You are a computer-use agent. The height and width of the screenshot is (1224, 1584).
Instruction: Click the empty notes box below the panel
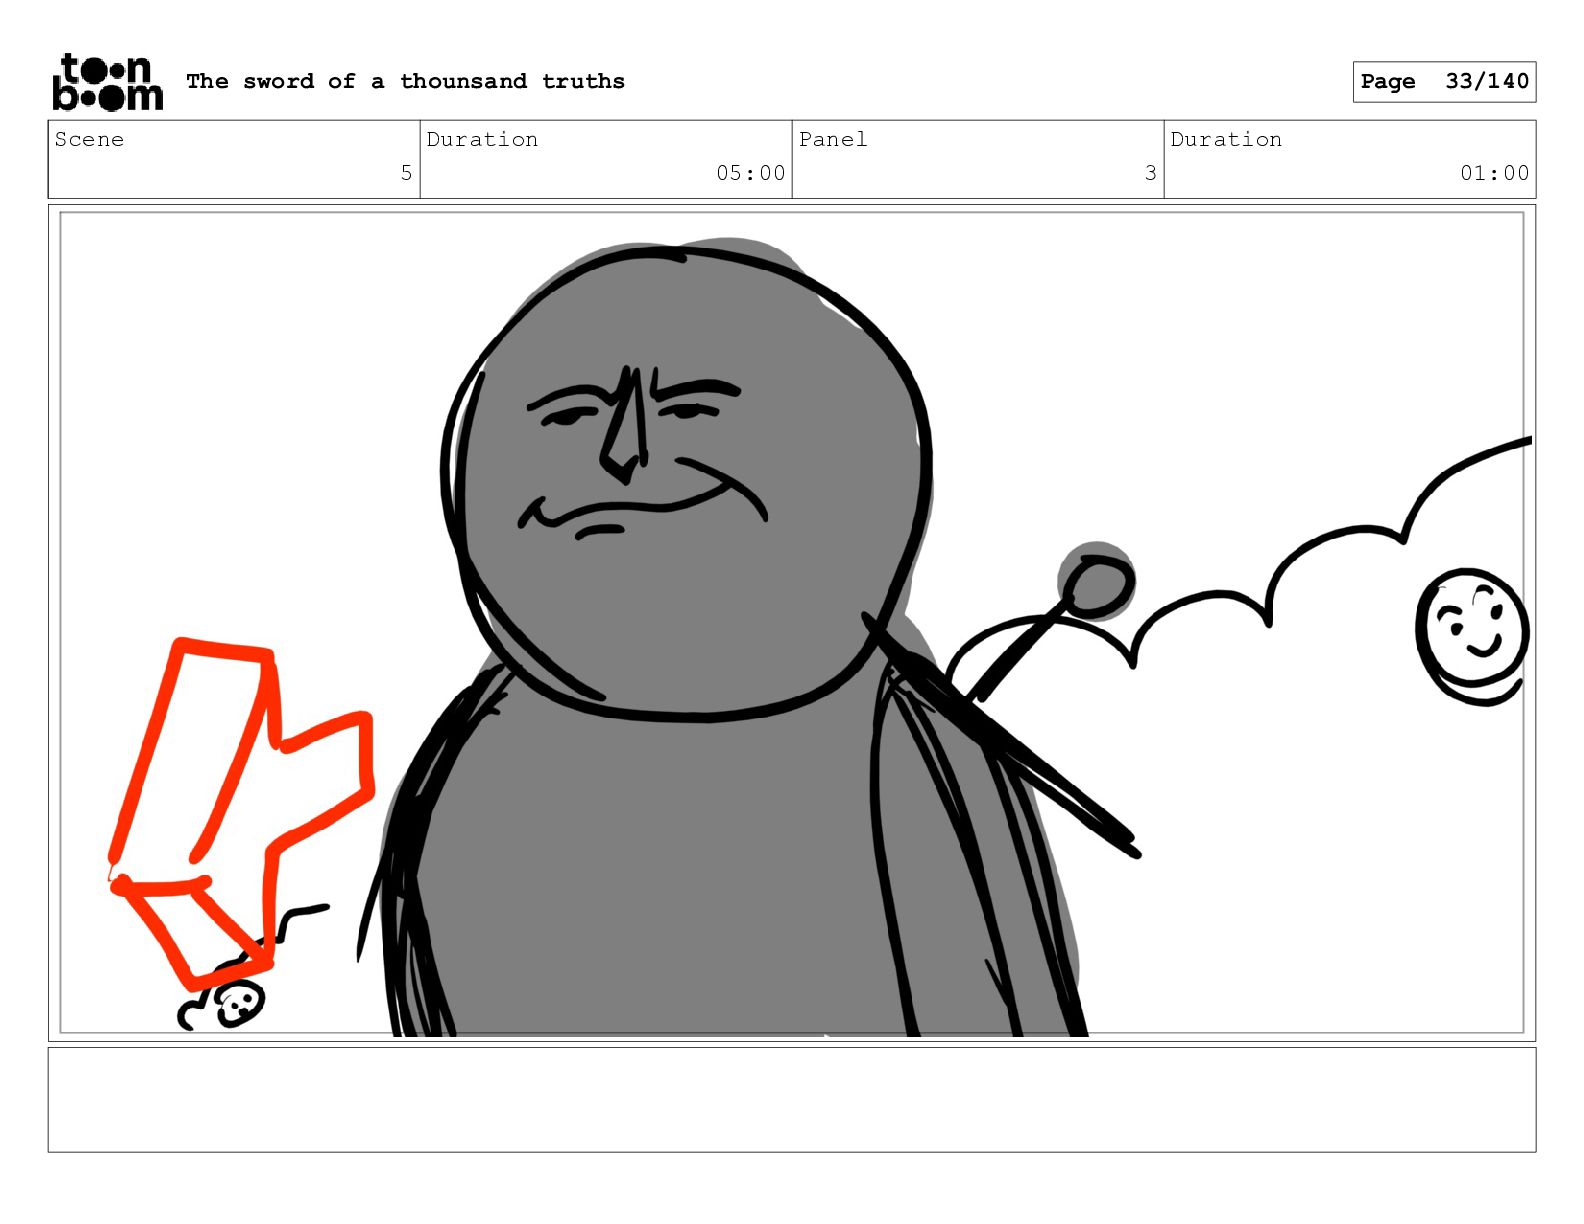point(792,1100)
